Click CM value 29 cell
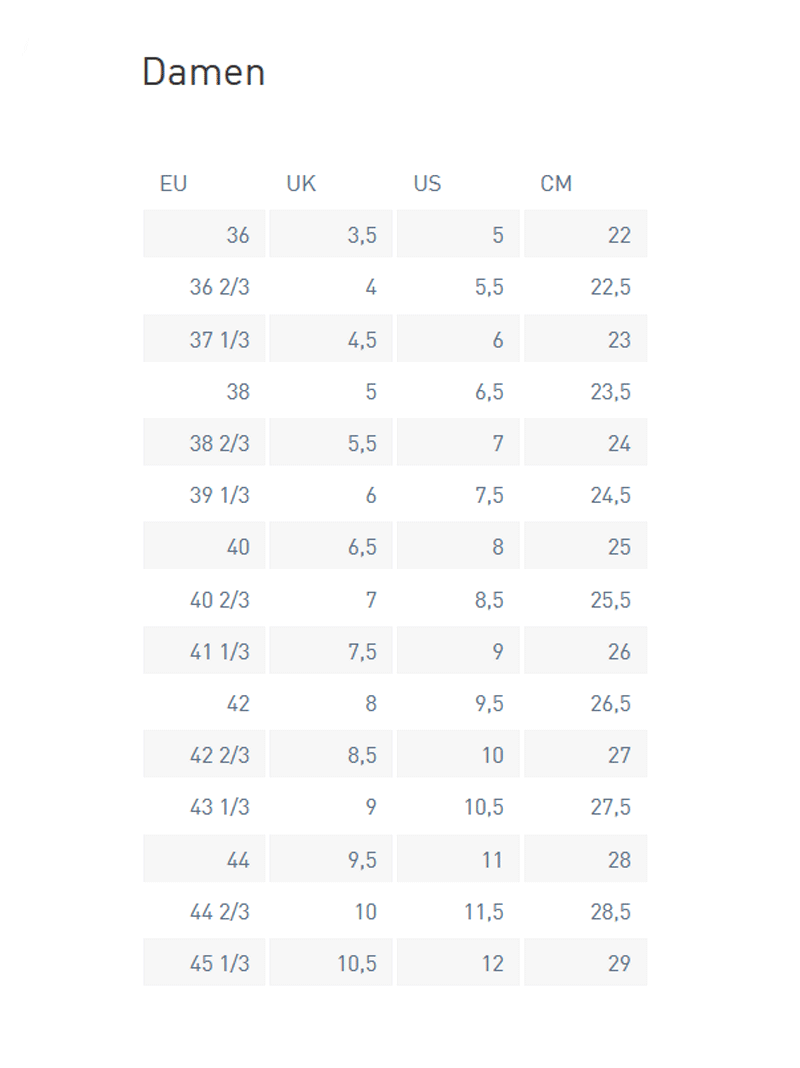800x1068 pixels. coord(586,962)
